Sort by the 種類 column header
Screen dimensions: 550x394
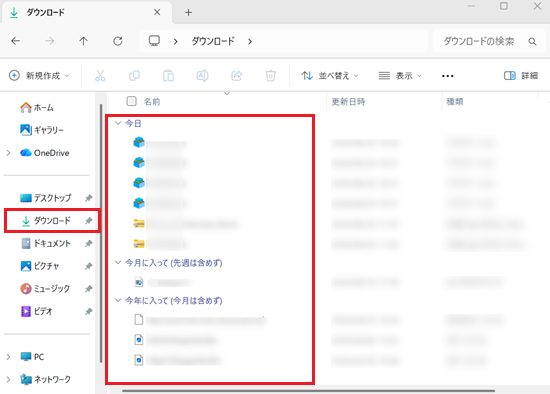click(x=455, y=102)
